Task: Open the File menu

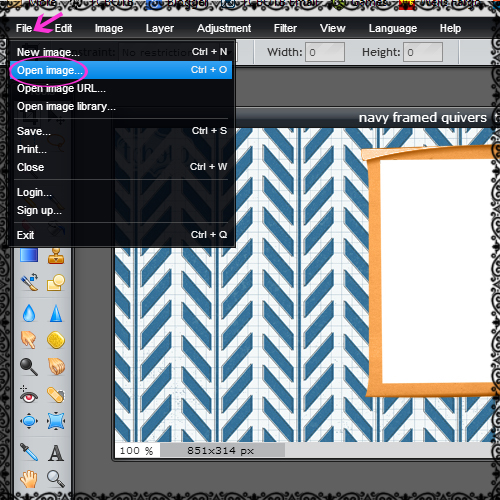Action: 24,28
